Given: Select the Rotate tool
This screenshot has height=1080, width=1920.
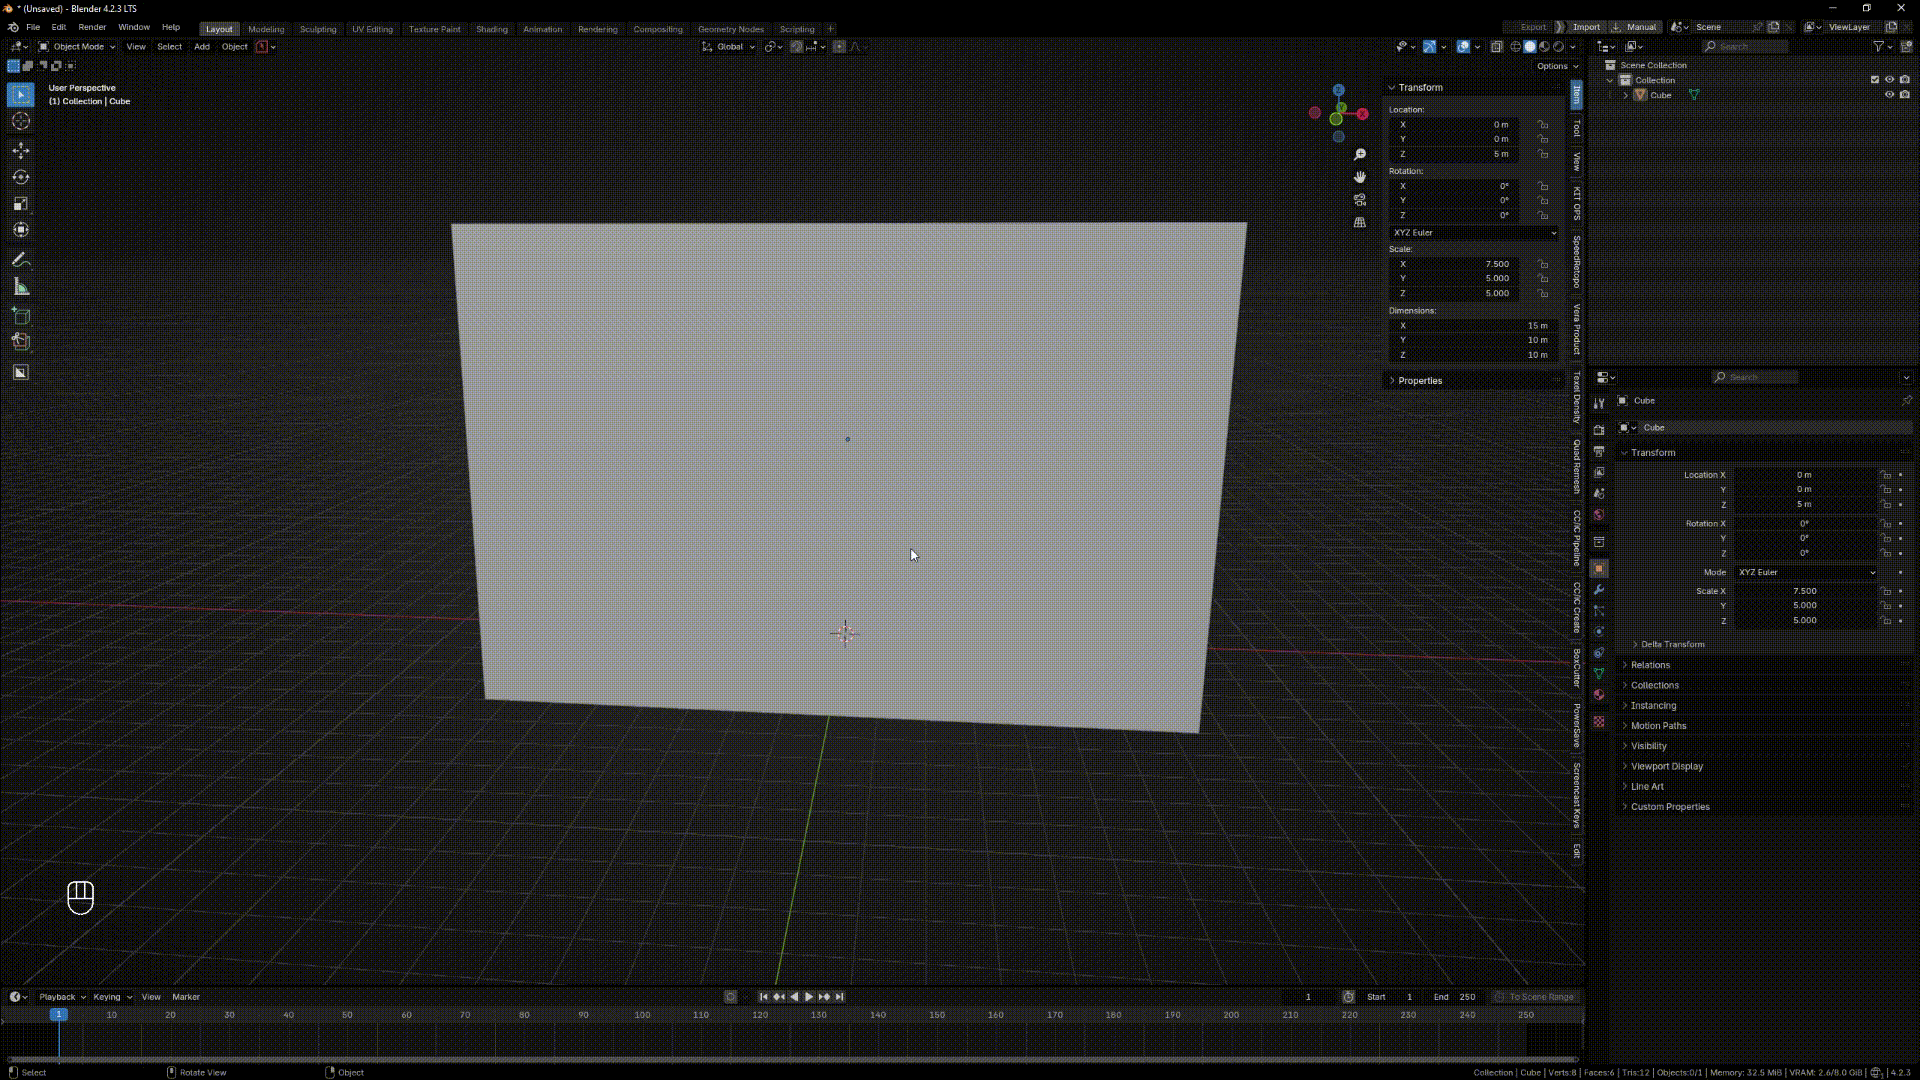Looking at the screenshot, I should [20, 177].
